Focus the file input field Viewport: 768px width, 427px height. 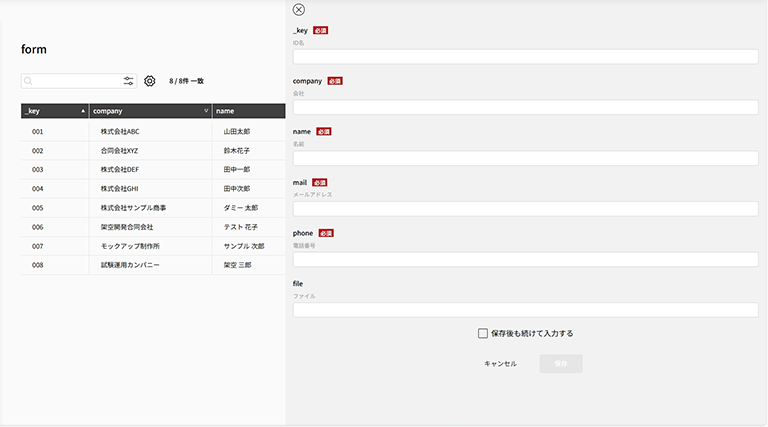526,309
